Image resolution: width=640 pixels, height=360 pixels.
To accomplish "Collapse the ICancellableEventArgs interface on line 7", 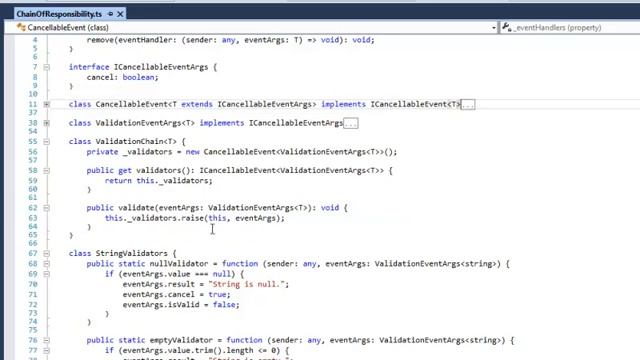I will (47, 67).
